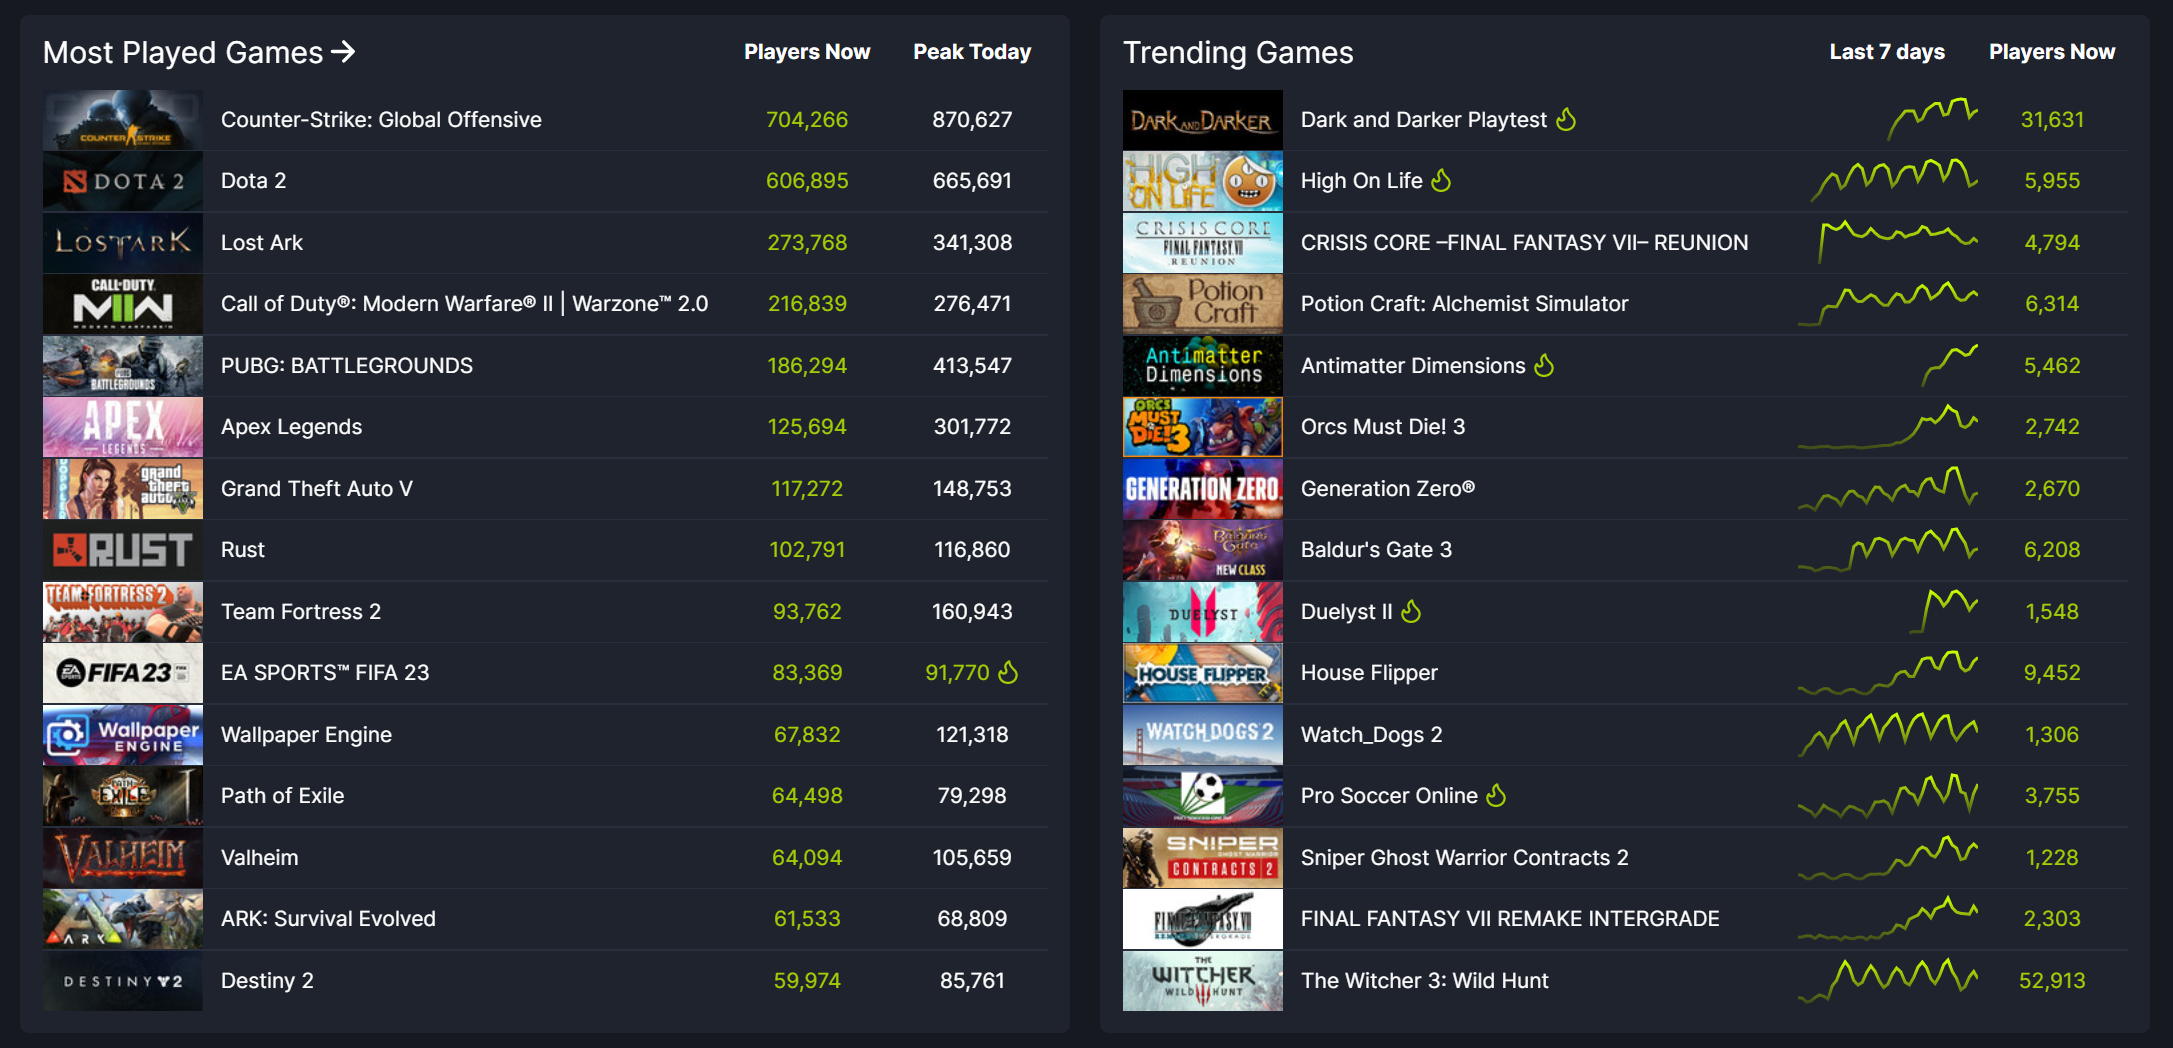
Task: Click the Last 7 days column header
Action: pos(1887,52)
